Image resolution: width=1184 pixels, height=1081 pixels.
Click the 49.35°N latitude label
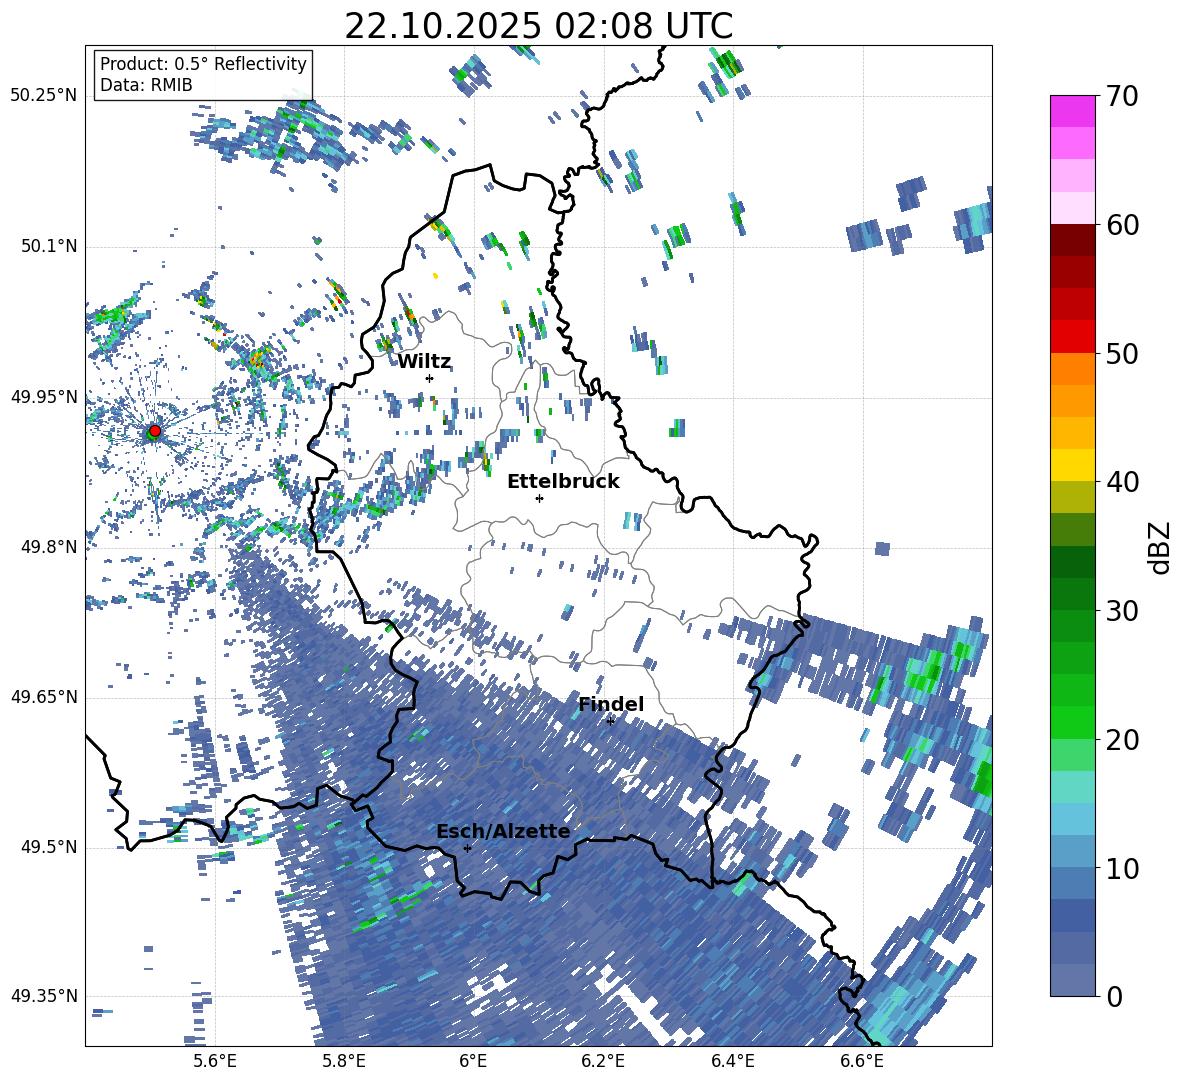44,996
